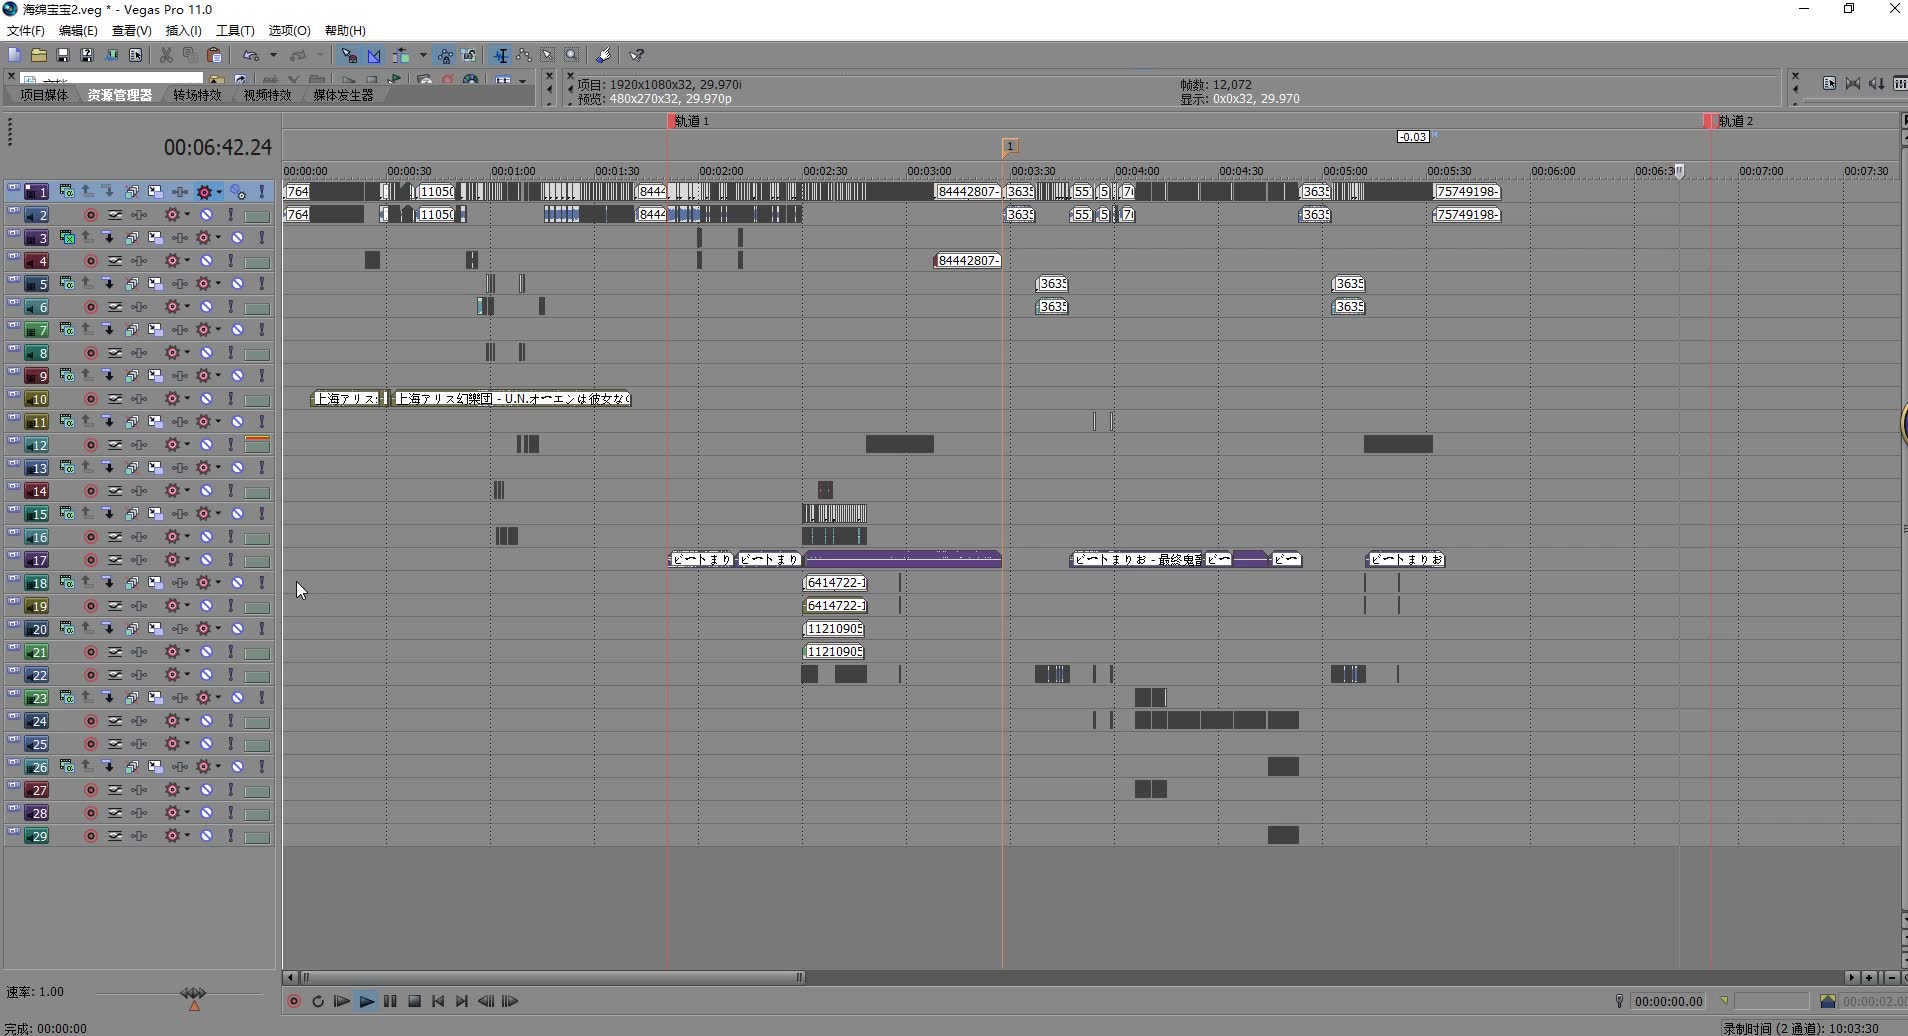
Task: Open the 编辑(E) menu
Action: [78, 30]
